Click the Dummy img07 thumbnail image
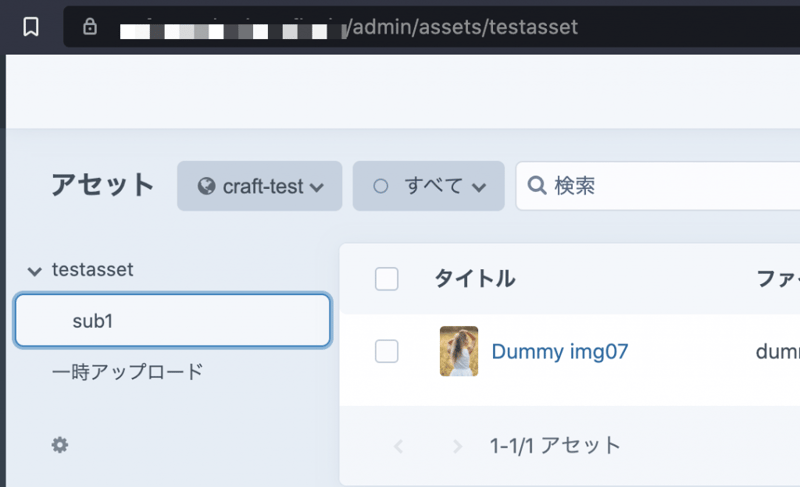This screenshot has height=487, width=800. tap(459, 351)
